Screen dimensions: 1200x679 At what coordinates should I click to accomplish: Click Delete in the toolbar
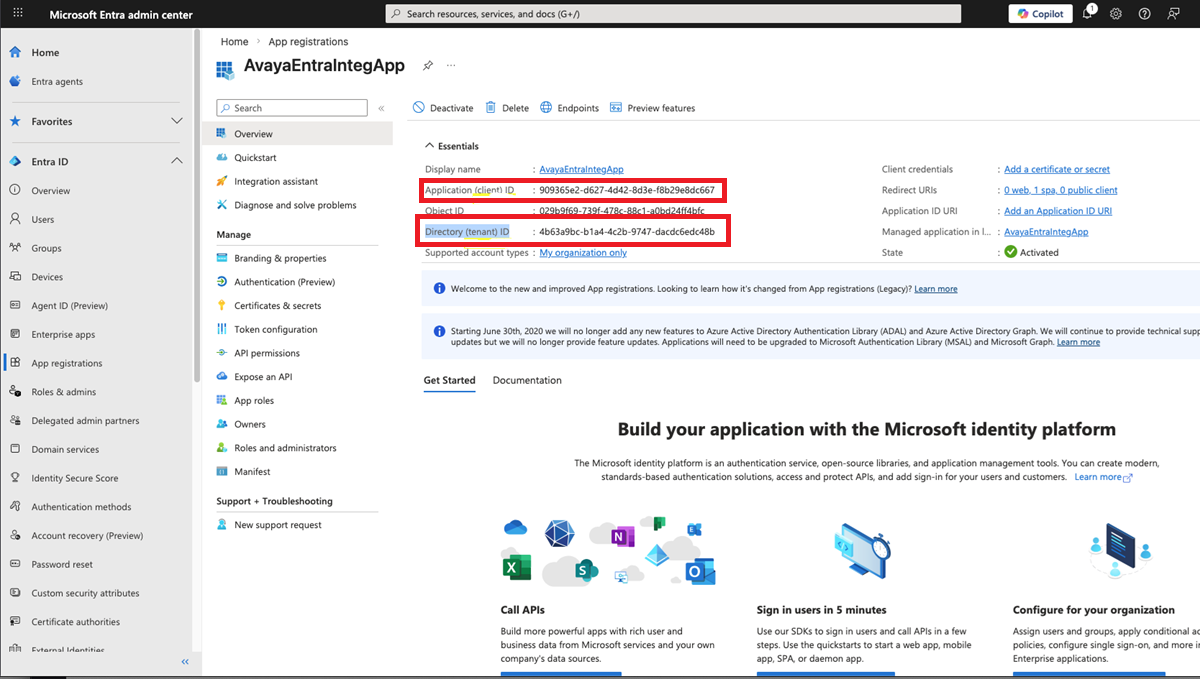(507, 108)
